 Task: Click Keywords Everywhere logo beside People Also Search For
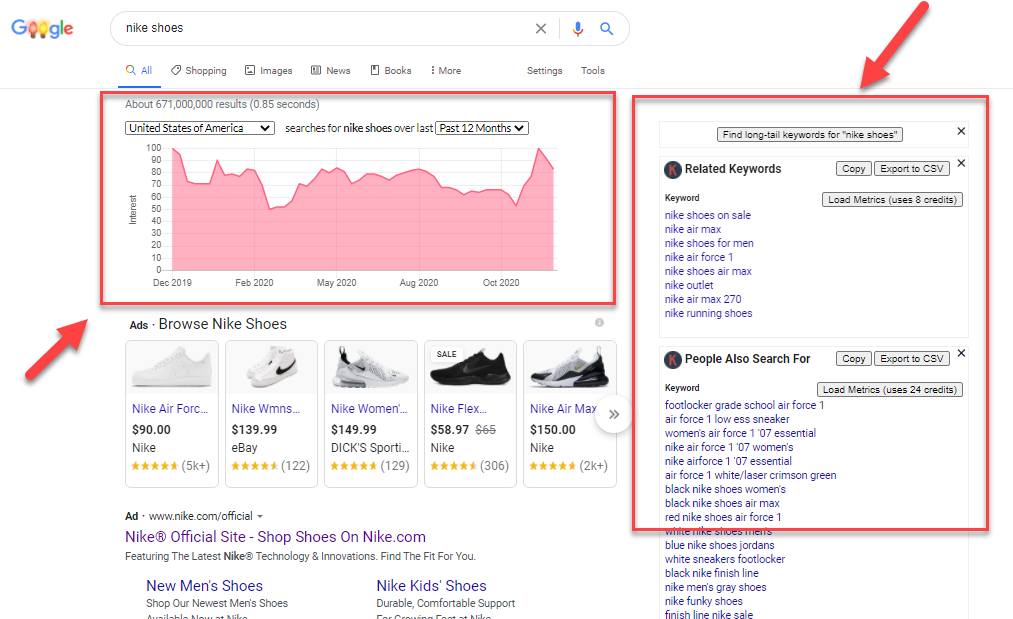tap(673, 360)
